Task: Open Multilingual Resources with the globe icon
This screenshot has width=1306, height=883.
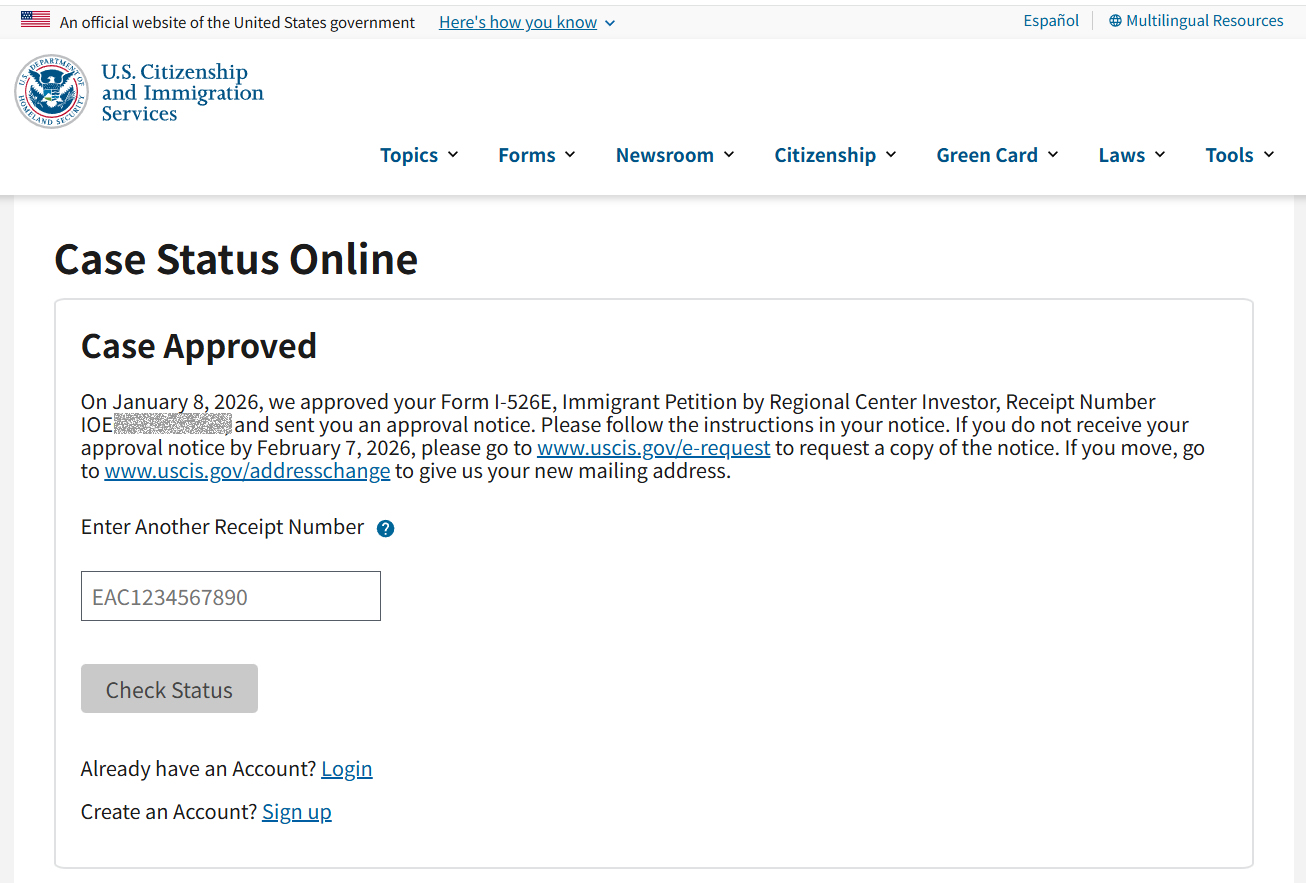Action: (1196, 21)
